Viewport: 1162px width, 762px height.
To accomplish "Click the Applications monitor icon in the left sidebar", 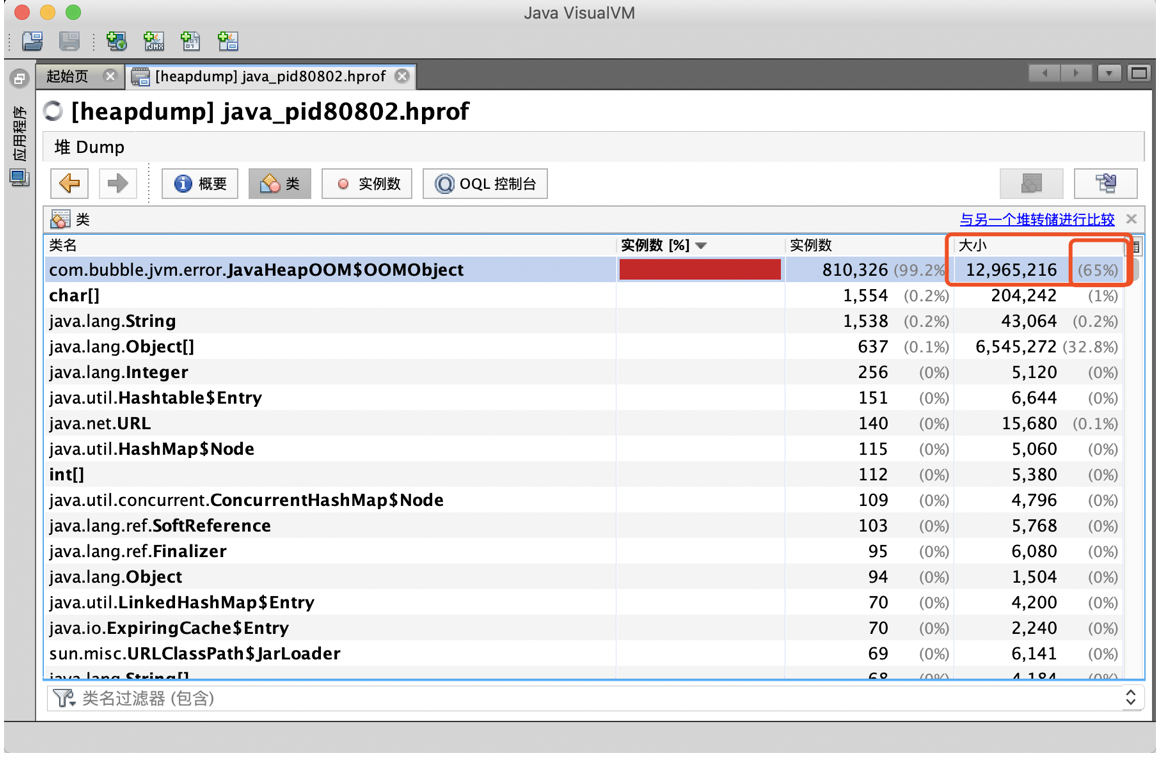I will (x=19, y=178).
